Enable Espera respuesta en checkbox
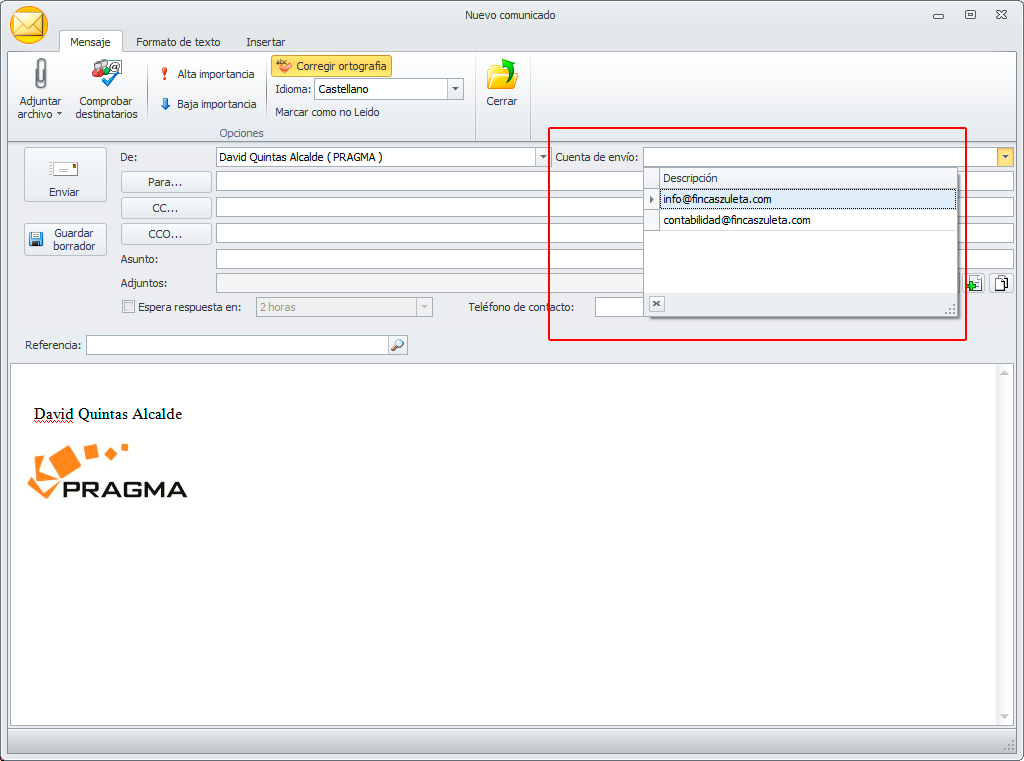 129,306
